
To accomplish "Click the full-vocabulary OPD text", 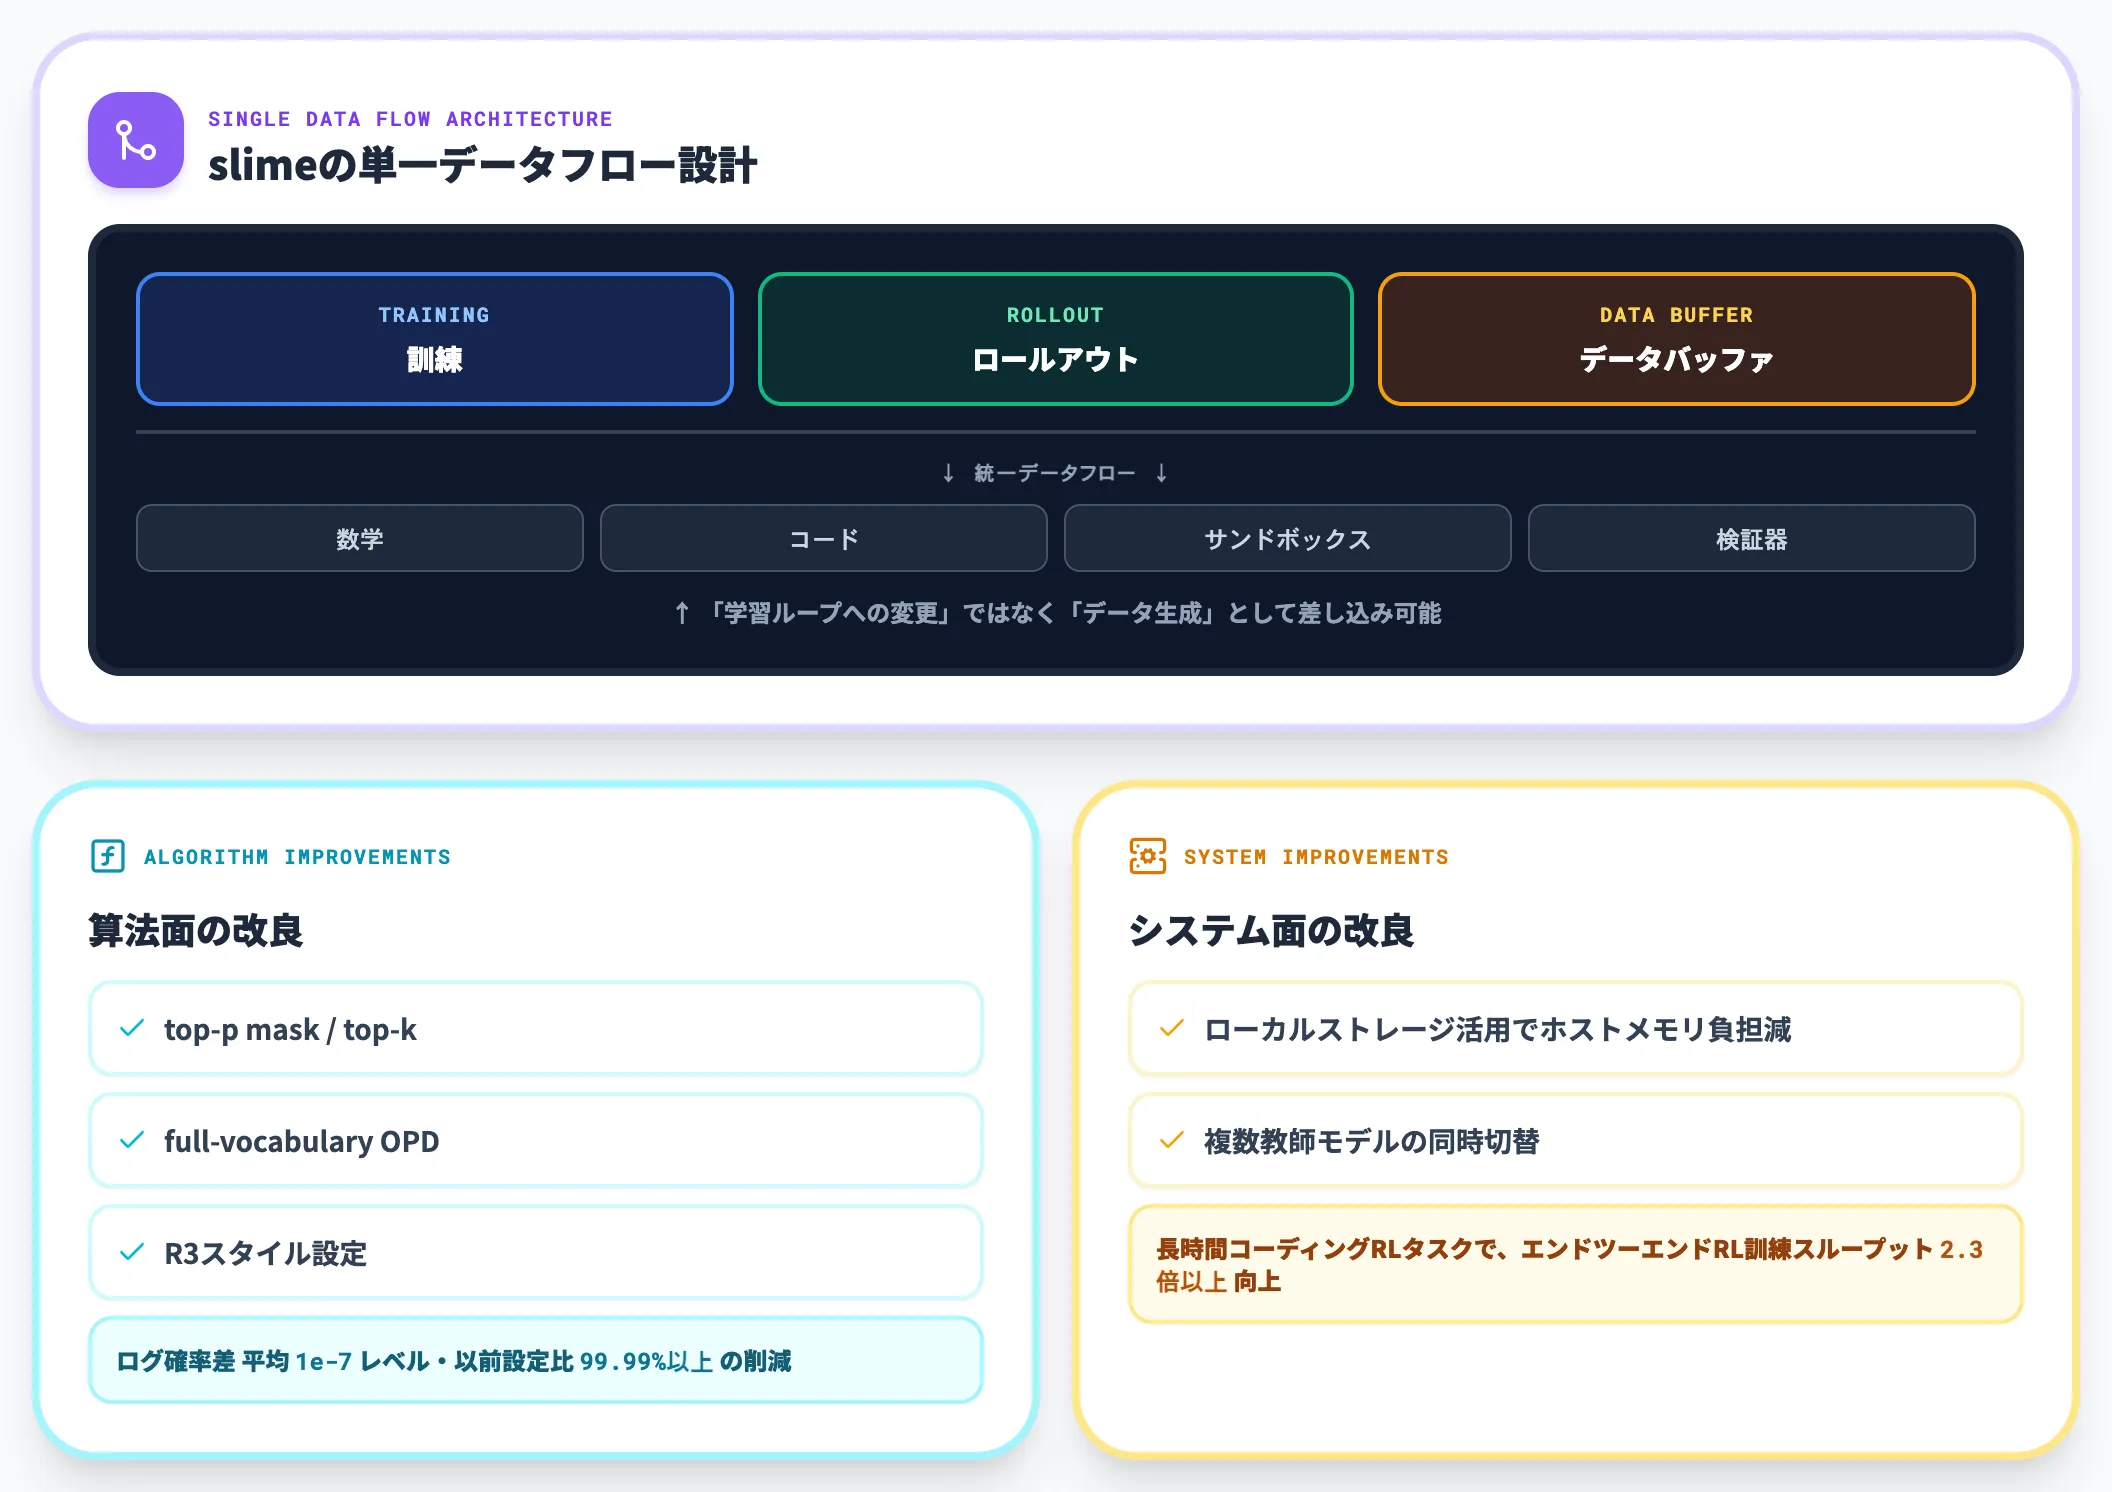I will [x=301, y=1141].
